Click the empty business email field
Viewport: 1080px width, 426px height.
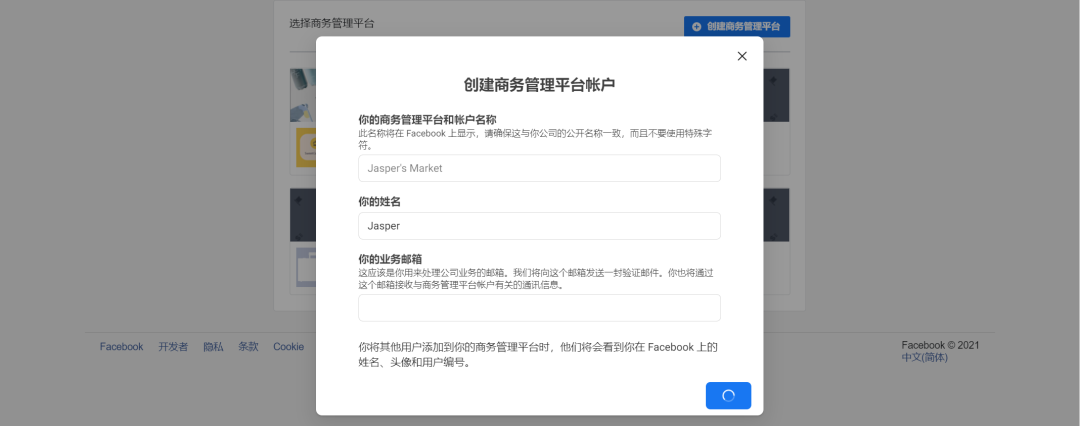539,308
